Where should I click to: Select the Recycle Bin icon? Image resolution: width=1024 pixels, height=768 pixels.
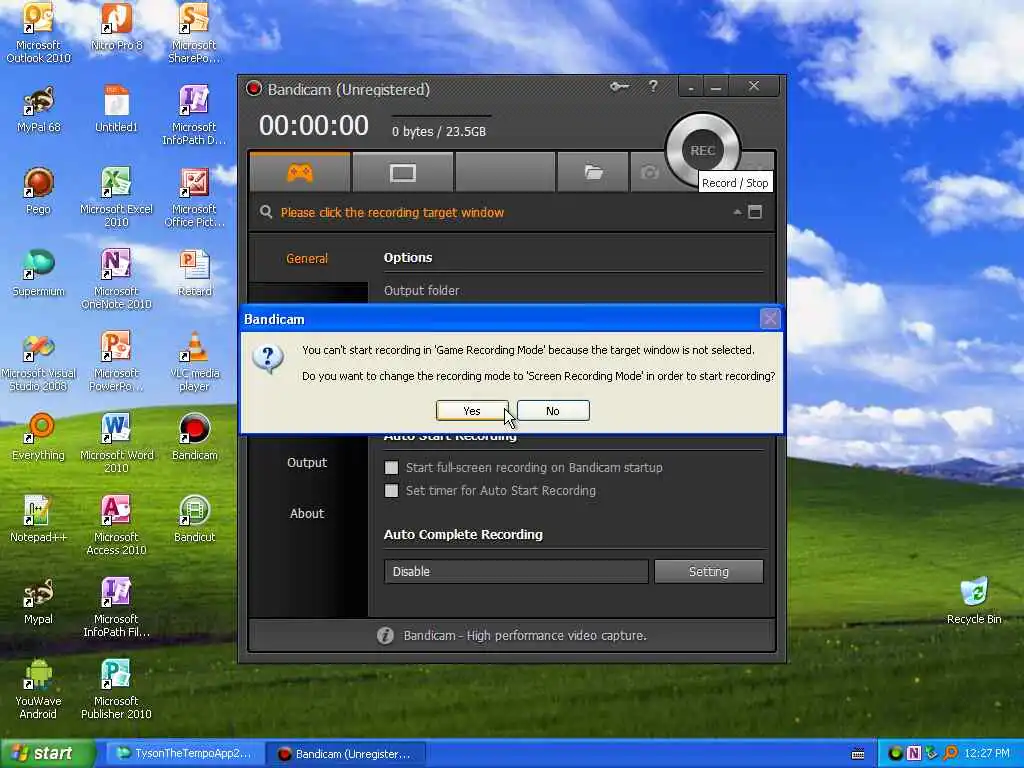(x=974, y=601)
